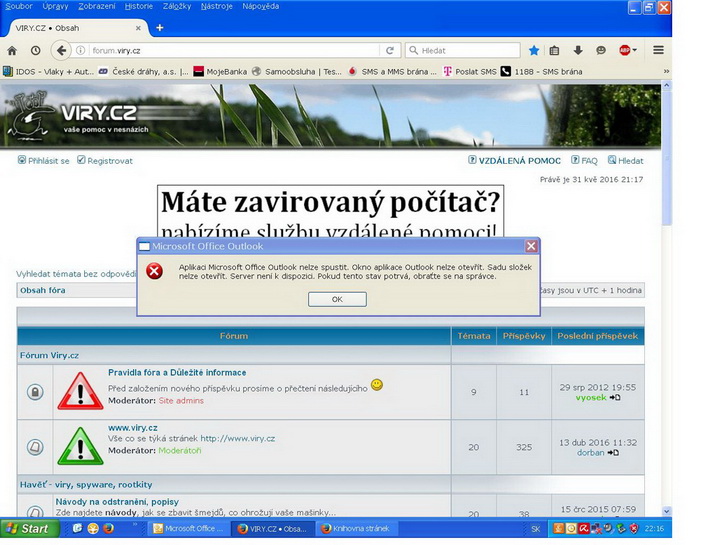Screen dimensions: 726x545
Task: Open the Záložky menu
Action: tap(177, 6)
